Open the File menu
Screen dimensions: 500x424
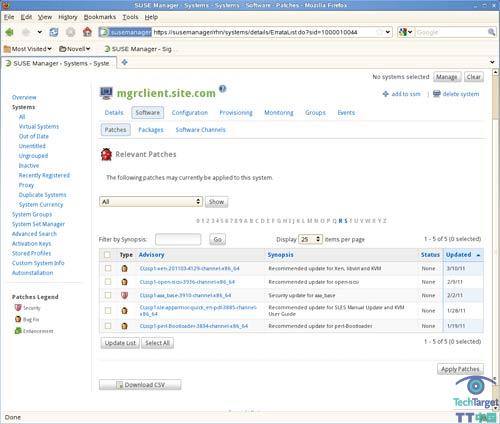[9, 17]
